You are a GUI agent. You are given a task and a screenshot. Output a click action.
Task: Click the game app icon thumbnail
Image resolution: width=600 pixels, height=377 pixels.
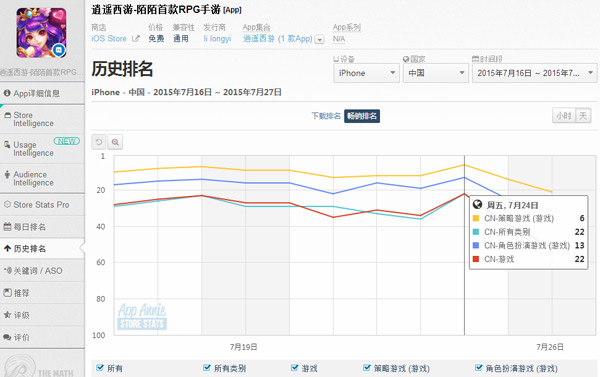coord(41,33)
